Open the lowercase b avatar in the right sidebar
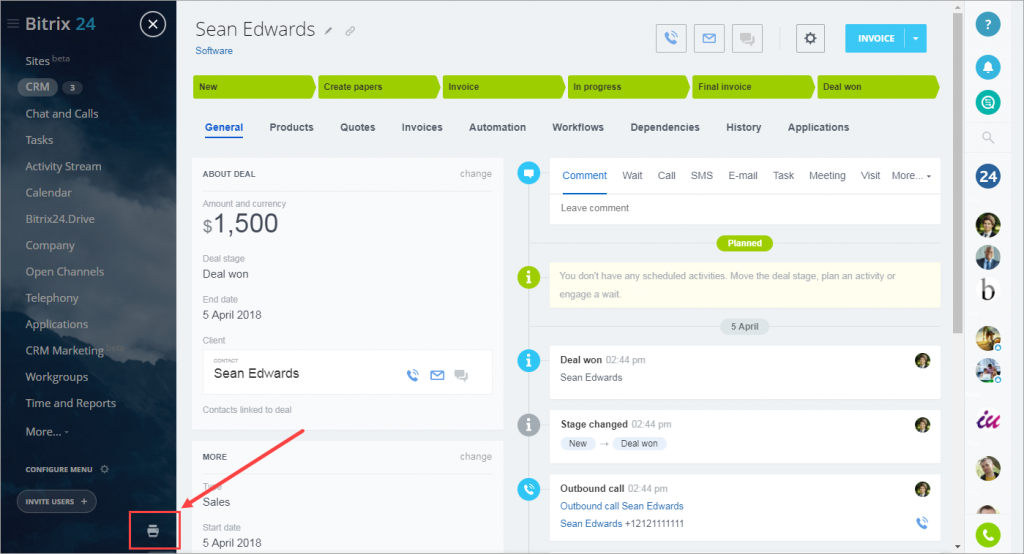Image resolution: width=1024 pixels, height=554 pixels. pyautogui.click(x=988, y=289)
